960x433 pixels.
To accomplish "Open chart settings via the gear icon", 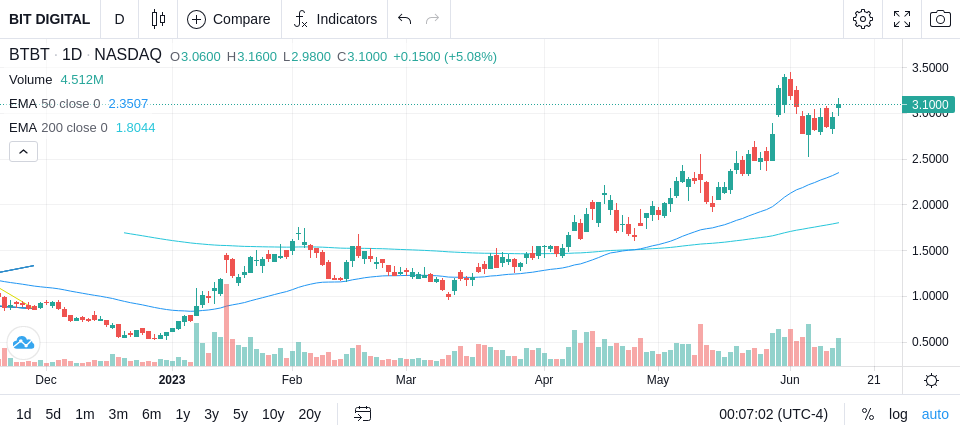I will click(x=863, y=19).
